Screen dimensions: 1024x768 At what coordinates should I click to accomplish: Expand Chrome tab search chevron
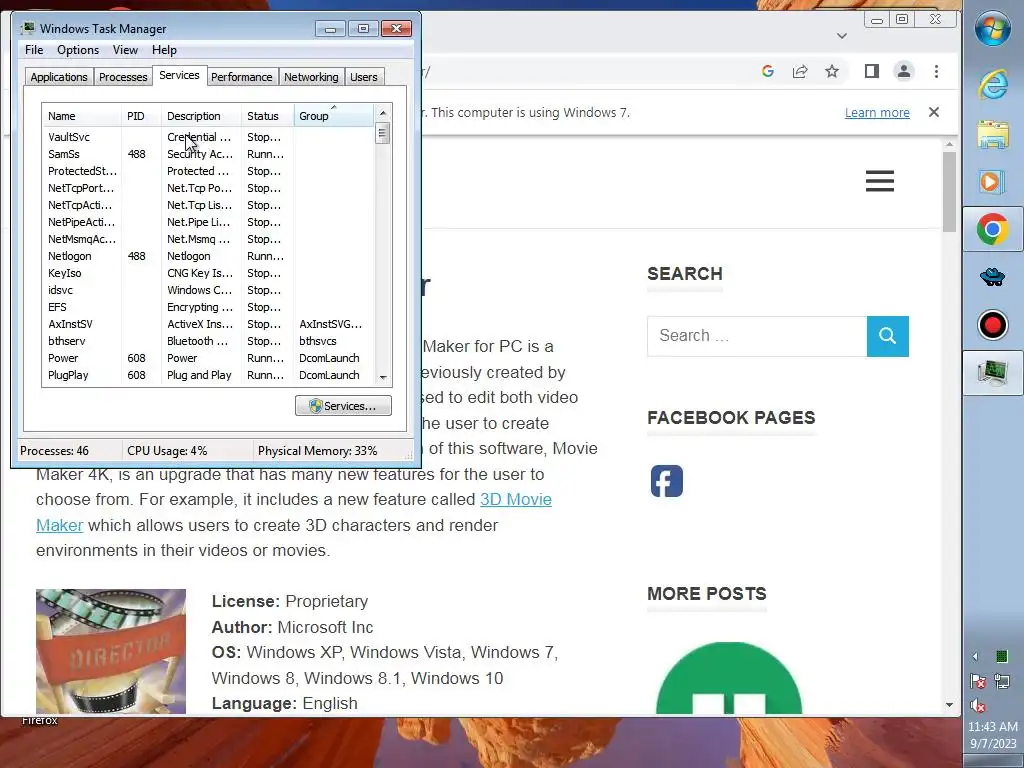842,36
